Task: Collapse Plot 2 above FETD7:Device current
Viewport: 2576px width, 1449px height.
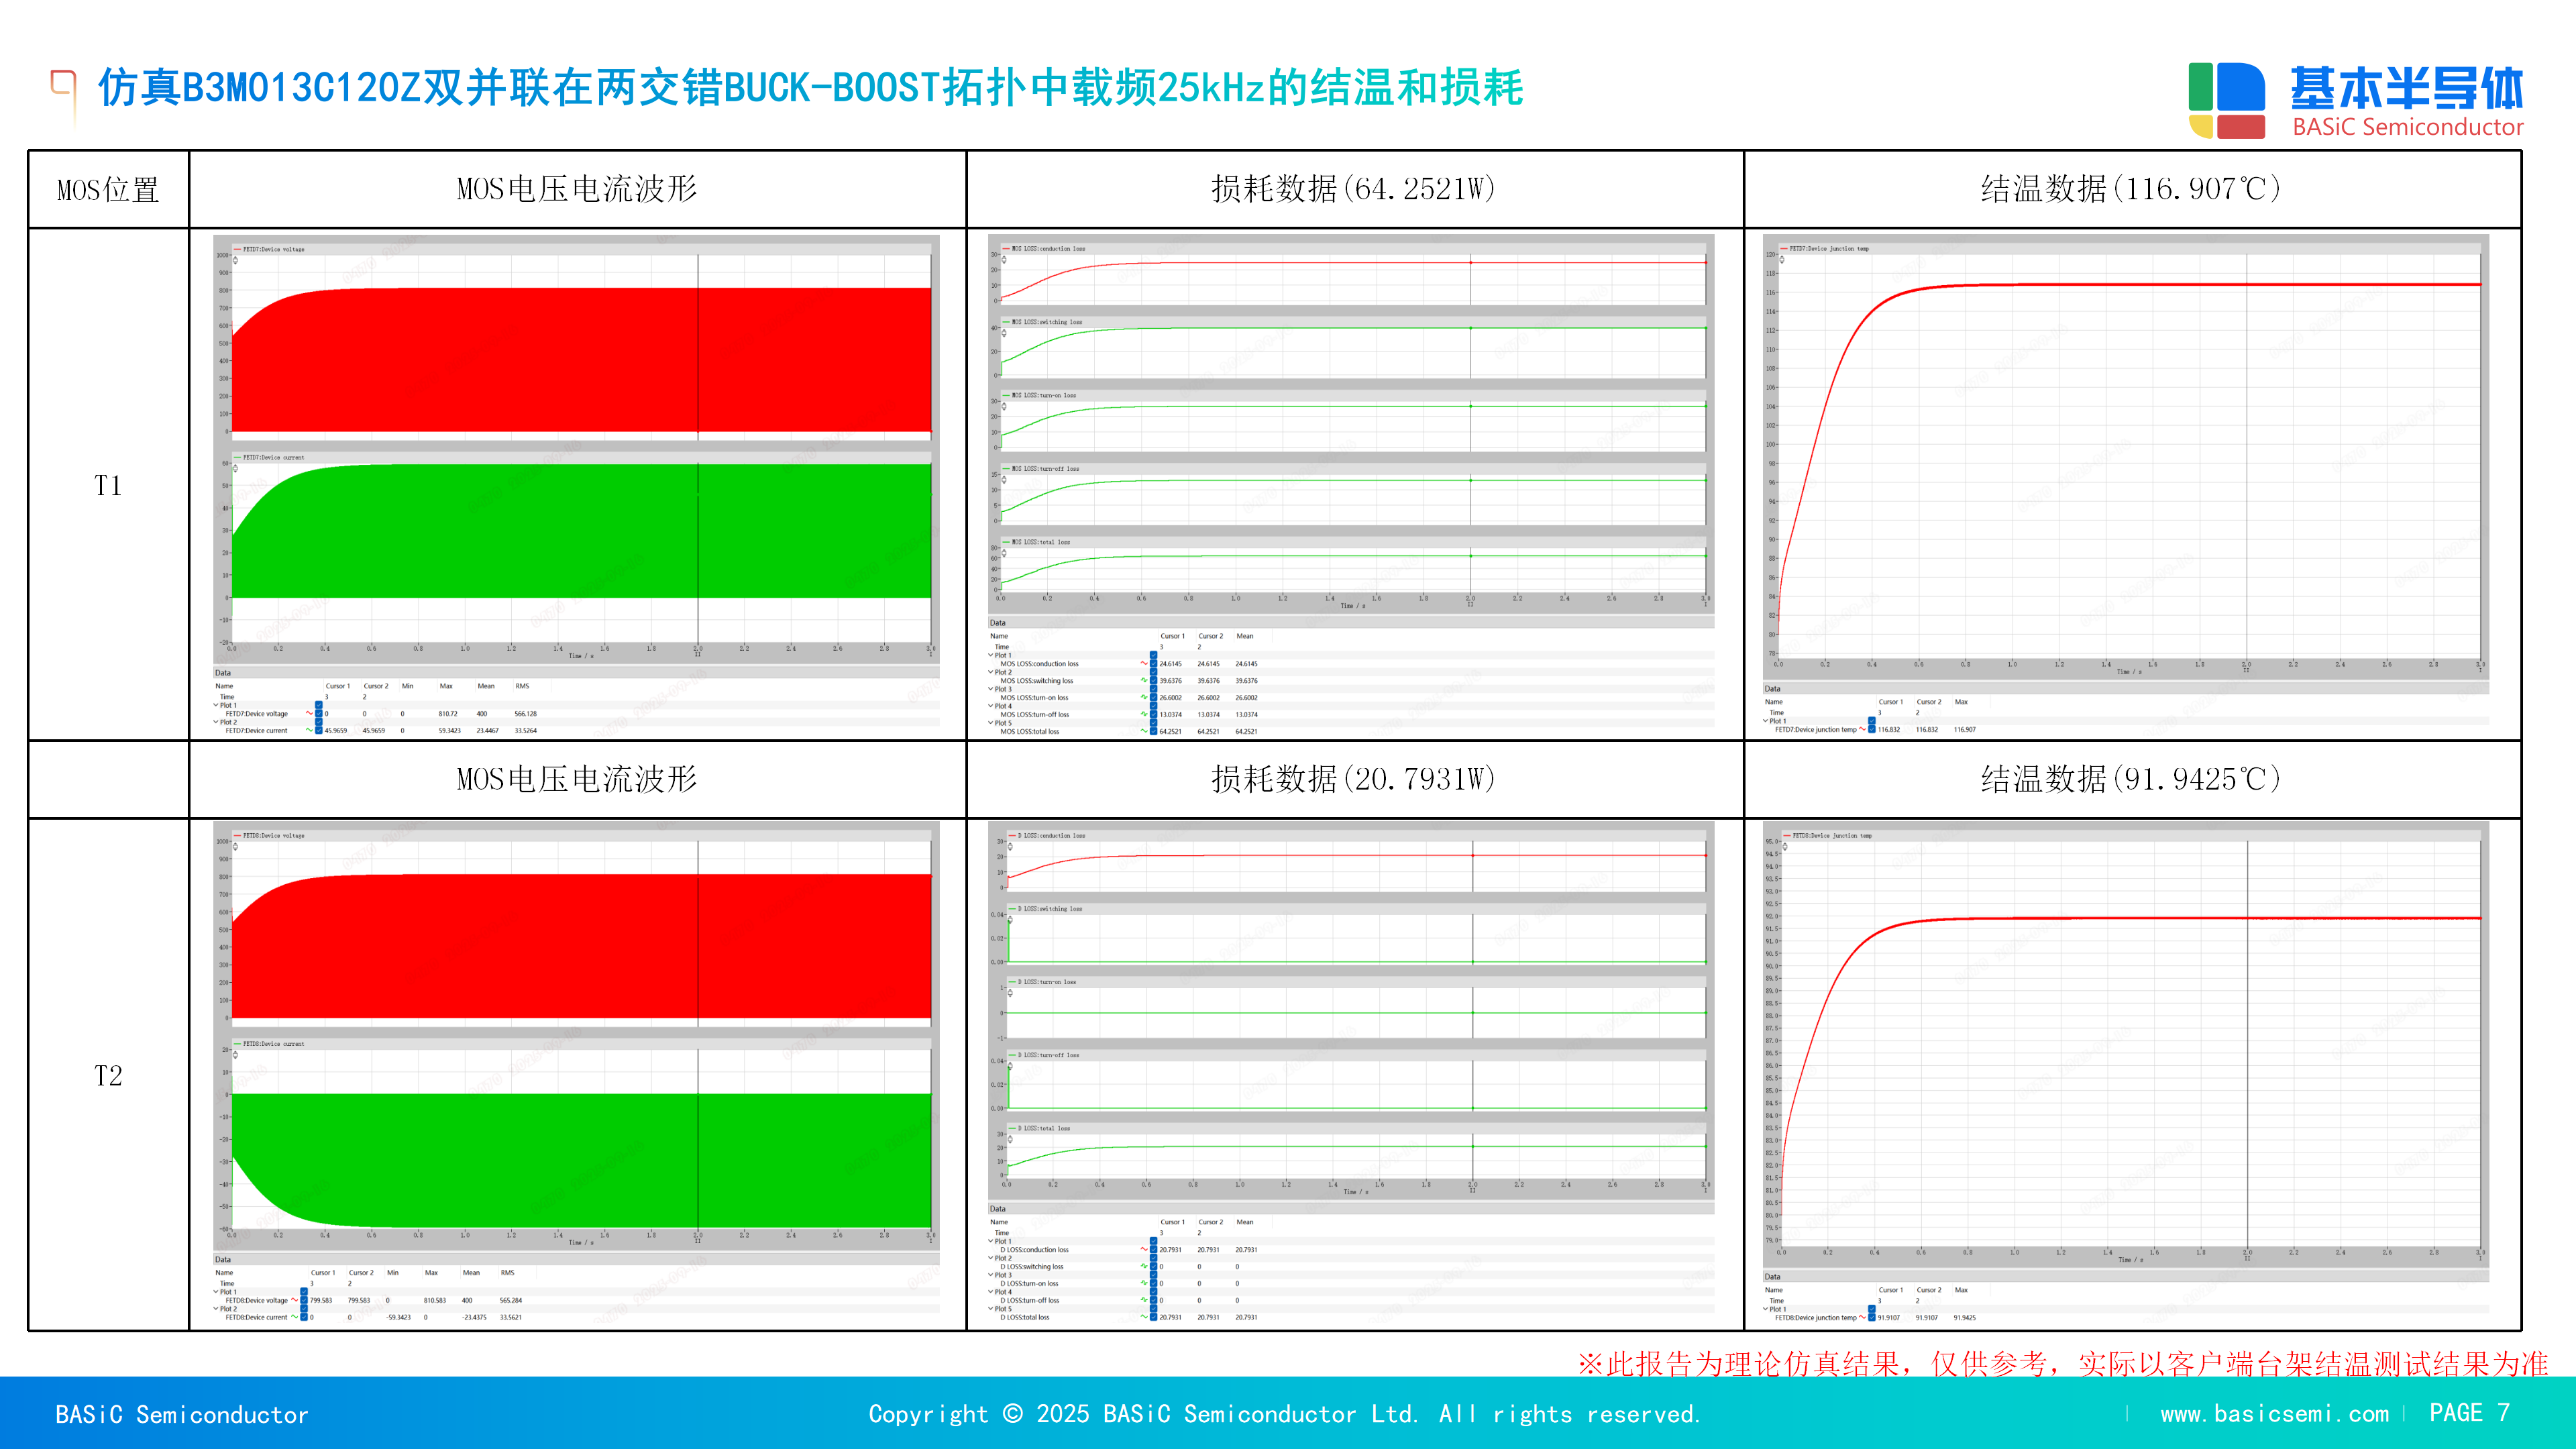Action: 216,722
